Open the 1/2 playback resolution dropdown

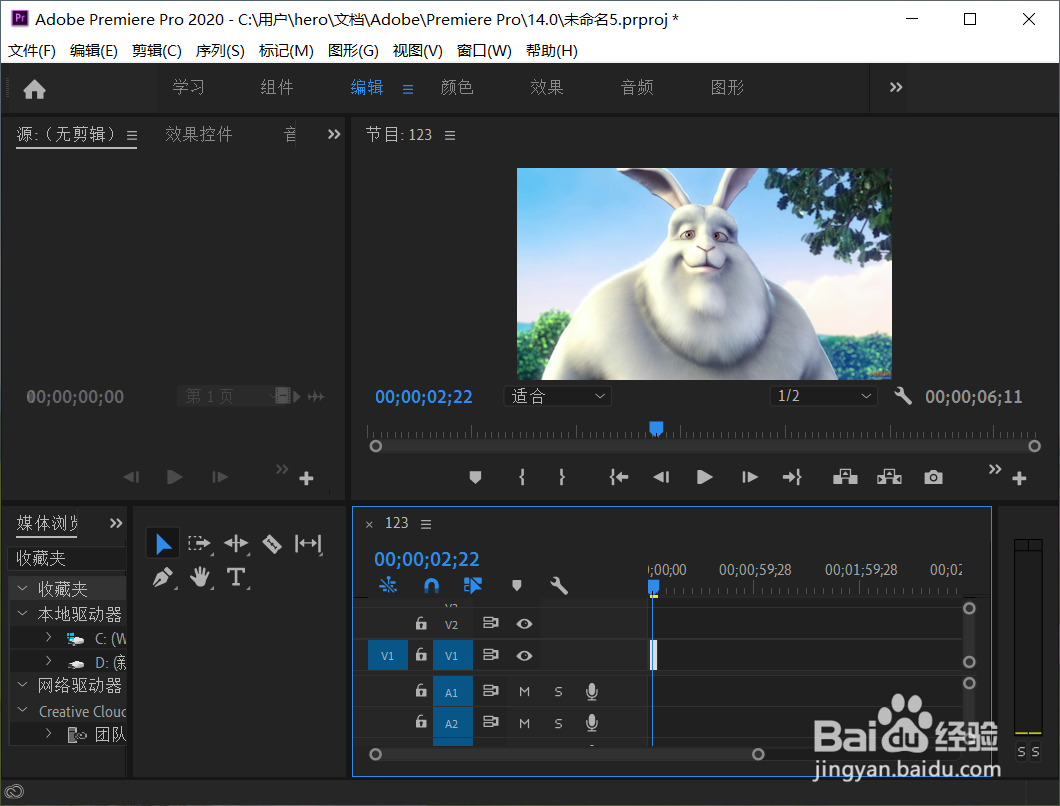click(823, 396)
